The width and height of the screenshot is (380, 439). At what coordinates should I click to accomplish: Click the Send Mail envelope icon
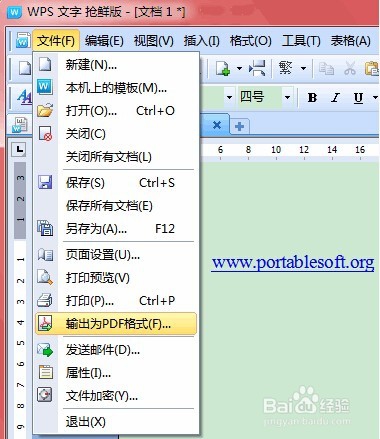pos(45,350)
